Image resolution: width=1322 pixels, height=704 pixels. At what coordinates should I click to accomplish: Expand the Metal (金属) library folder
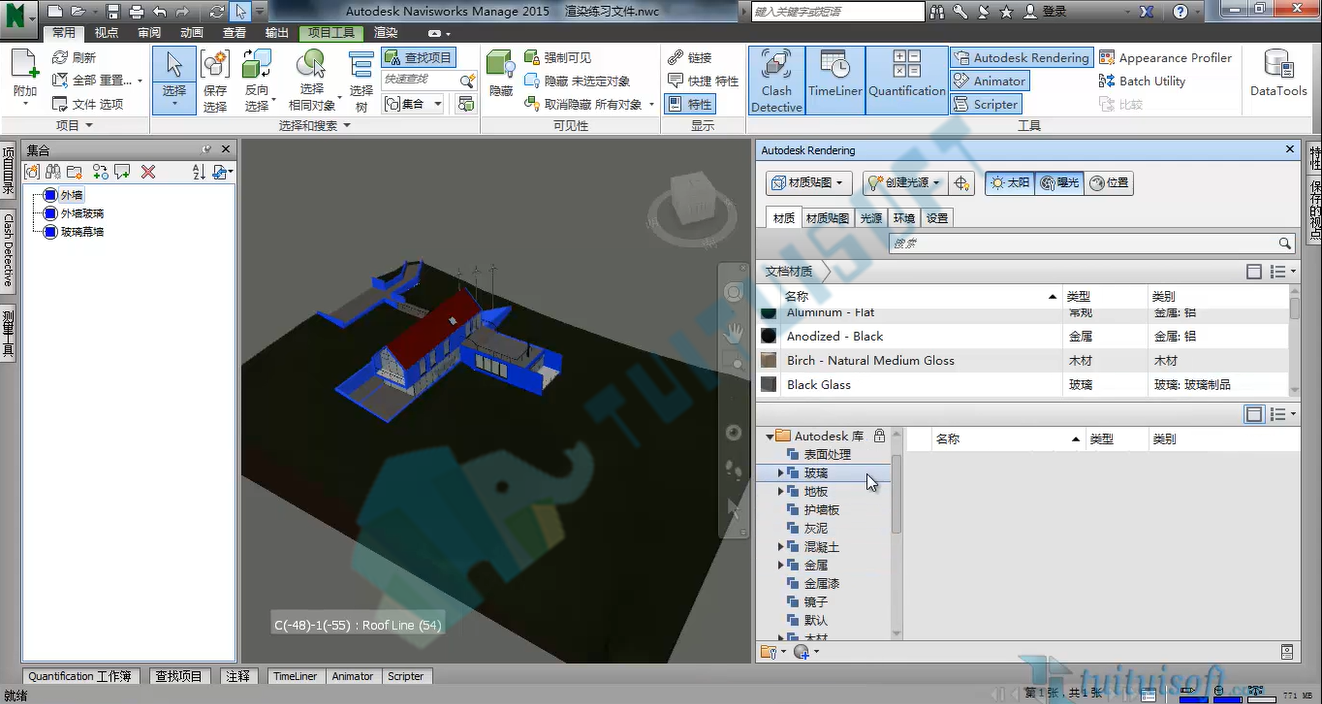tap(781, 565)
